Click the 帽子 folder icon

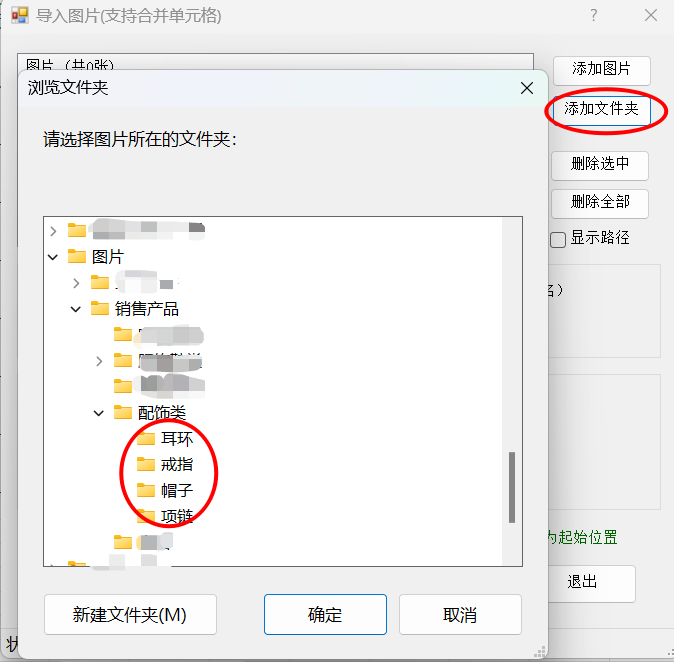[146, 490]
